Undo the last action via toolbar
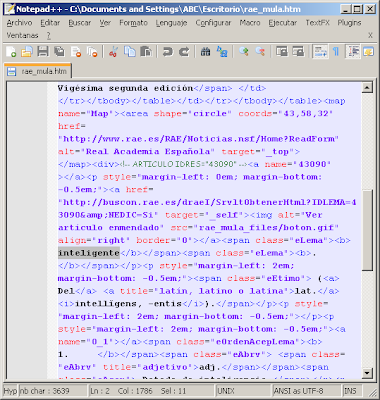The height and width of the screenshot is (400, 380). (x=168, y=52)
